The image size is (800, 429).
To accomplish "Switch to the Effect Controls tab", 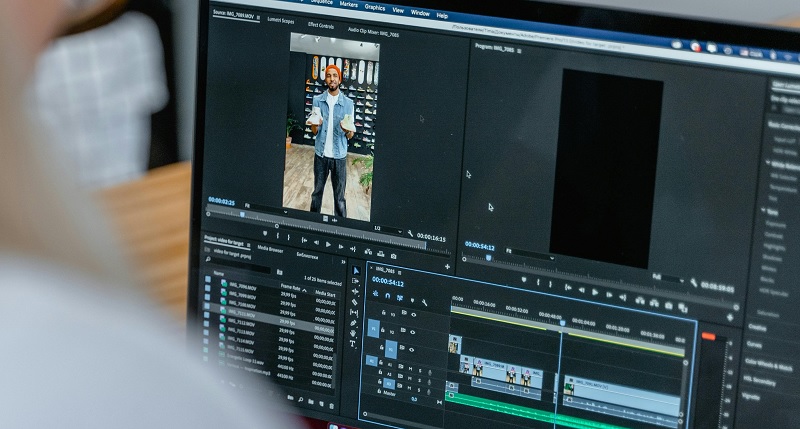I will click(x=320, y=26).
